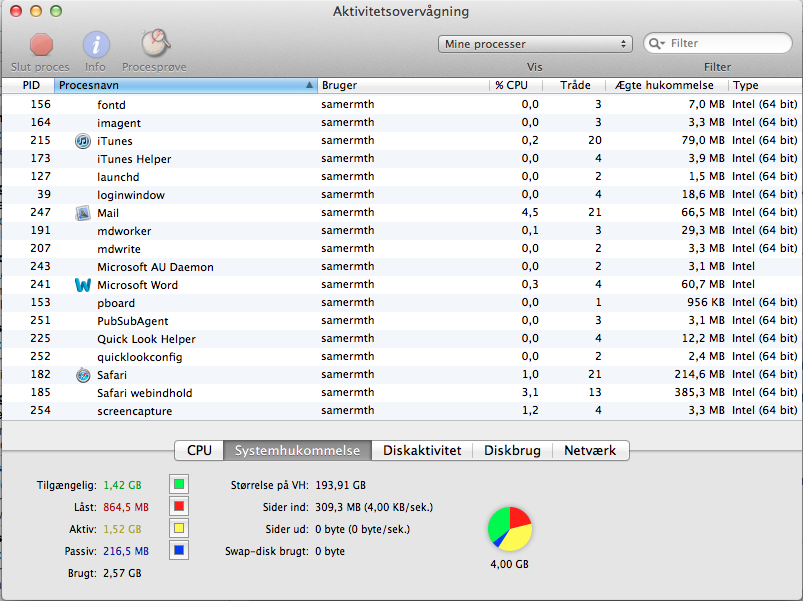Click the 1,52 GB Aktiv value
The height and width of the screenshot is (601, 803).
coord(122,529)
